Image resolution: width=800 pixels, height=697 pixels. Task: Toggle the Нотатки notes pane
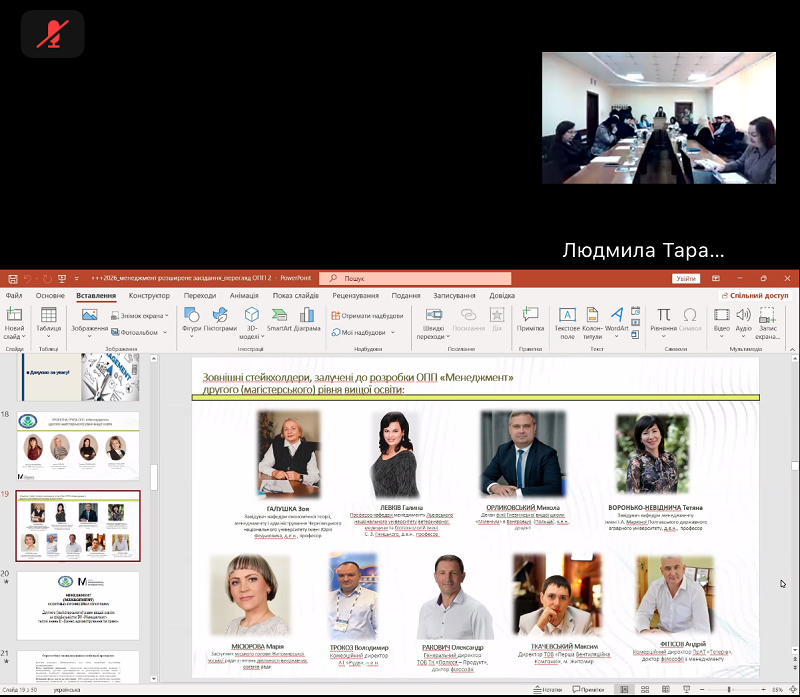pyautogui.click(x=550, y=690)
